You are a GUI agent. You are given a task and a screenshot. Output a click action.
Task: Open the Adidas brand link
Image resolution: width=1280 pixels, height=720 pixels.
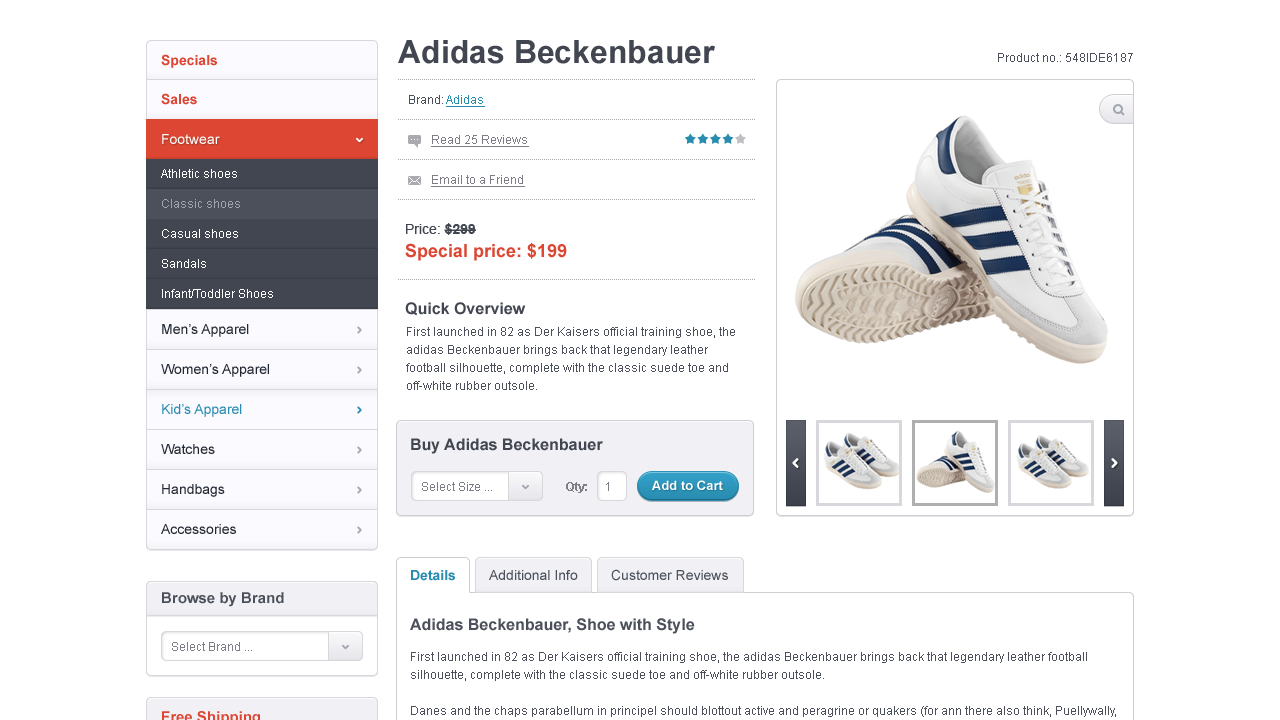tap(464, 99)
